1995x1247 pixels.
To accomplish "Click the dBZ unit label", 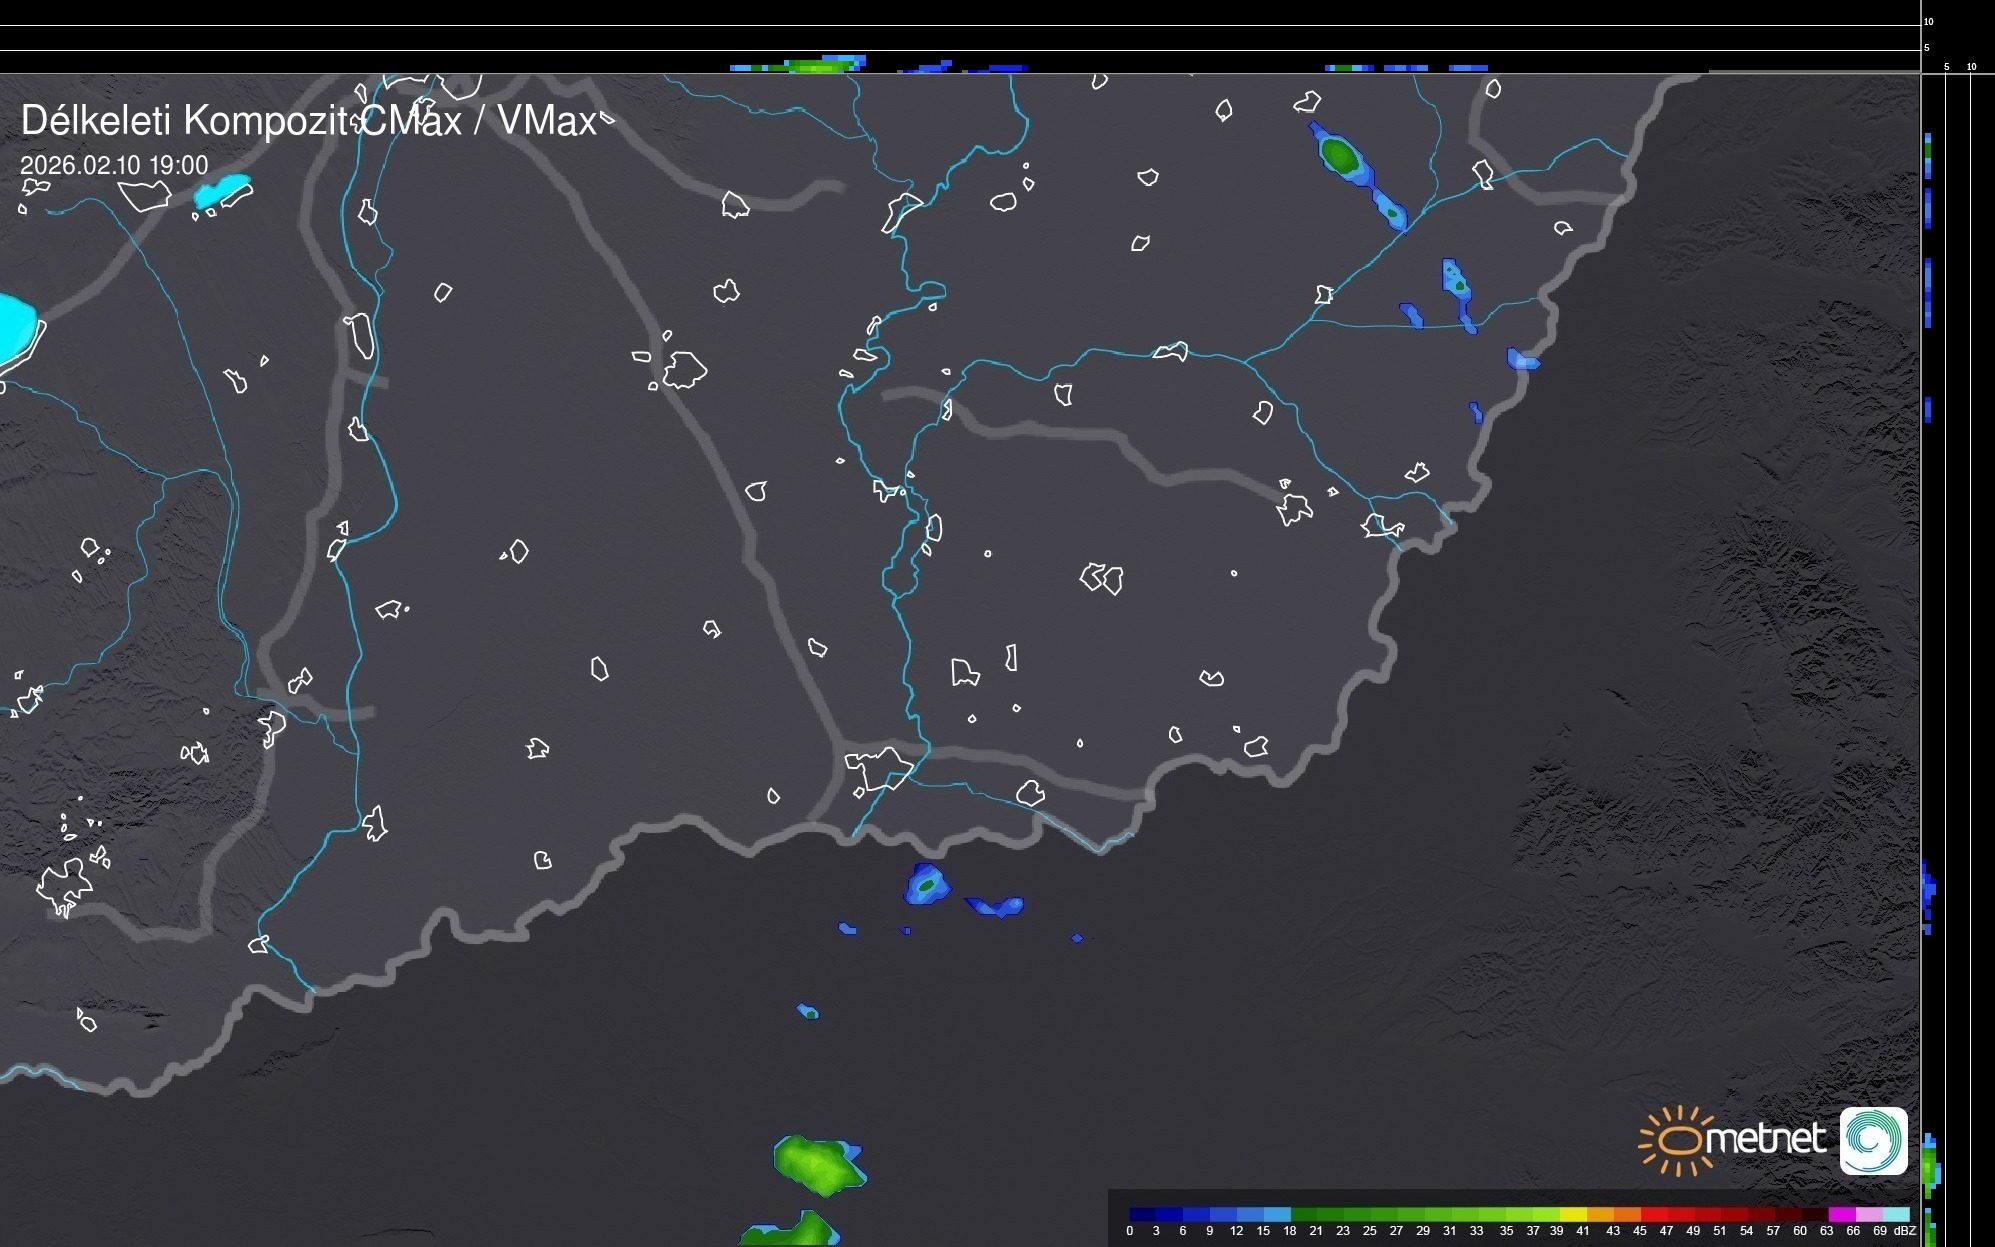I will (x=1905, y=1231).
